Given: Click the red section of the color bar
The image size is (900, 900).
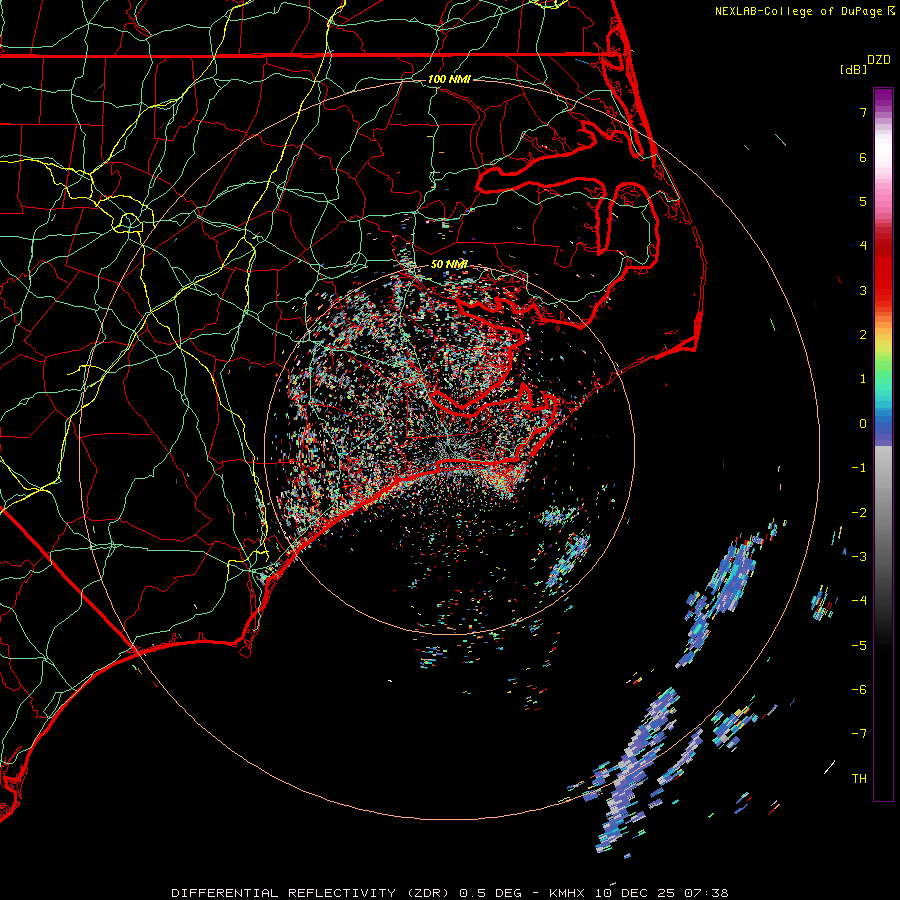Looking at the screenshot, I should [x=883, y=270].
